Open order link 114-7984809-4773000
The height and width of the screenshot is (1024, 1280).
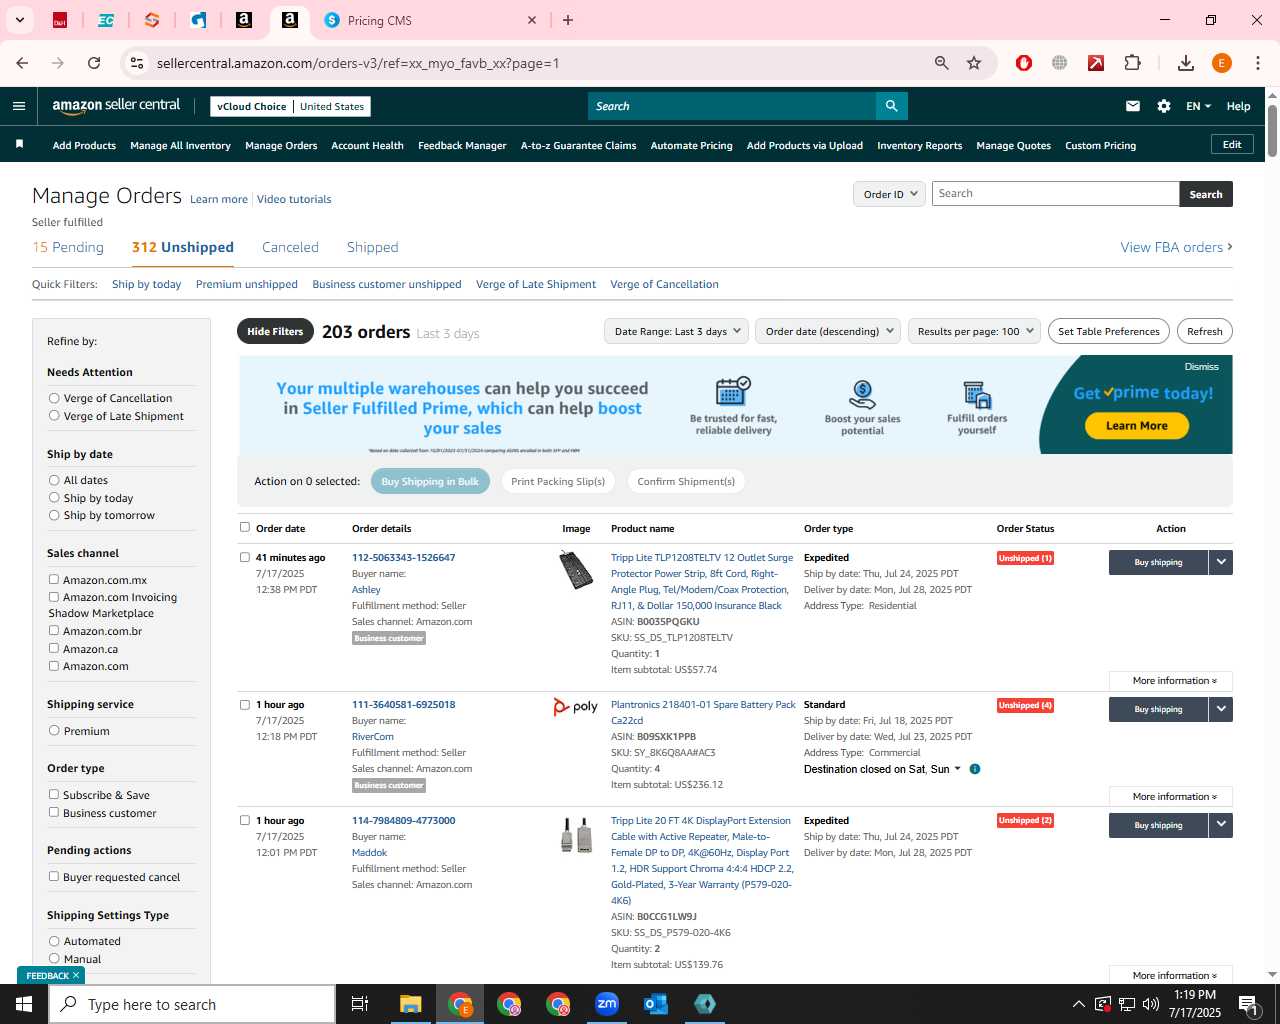(403, 820)
